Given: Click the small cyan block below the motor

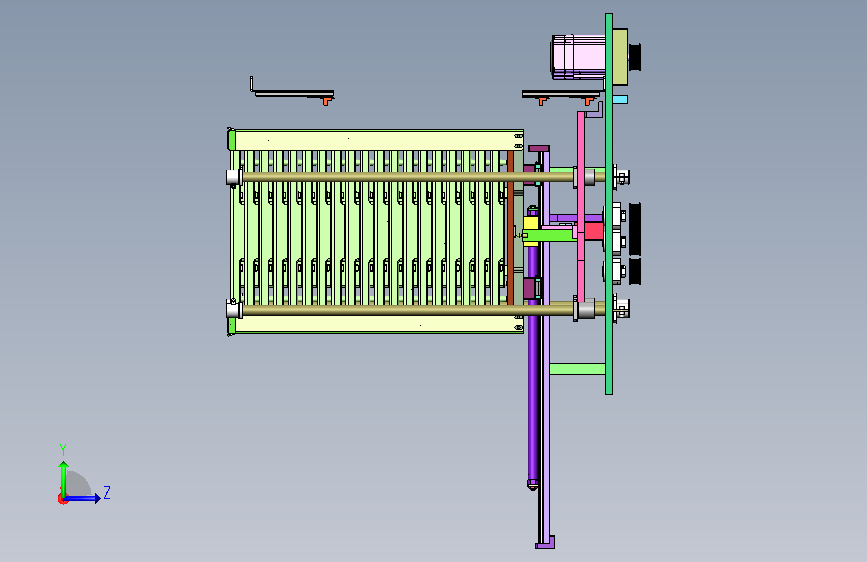Looking at the screenshot, I should pos(620,100).
